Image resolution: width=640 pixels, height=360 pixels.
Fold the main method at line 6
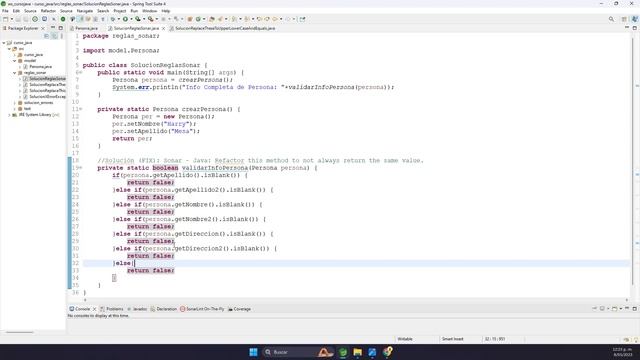[80, 73]
